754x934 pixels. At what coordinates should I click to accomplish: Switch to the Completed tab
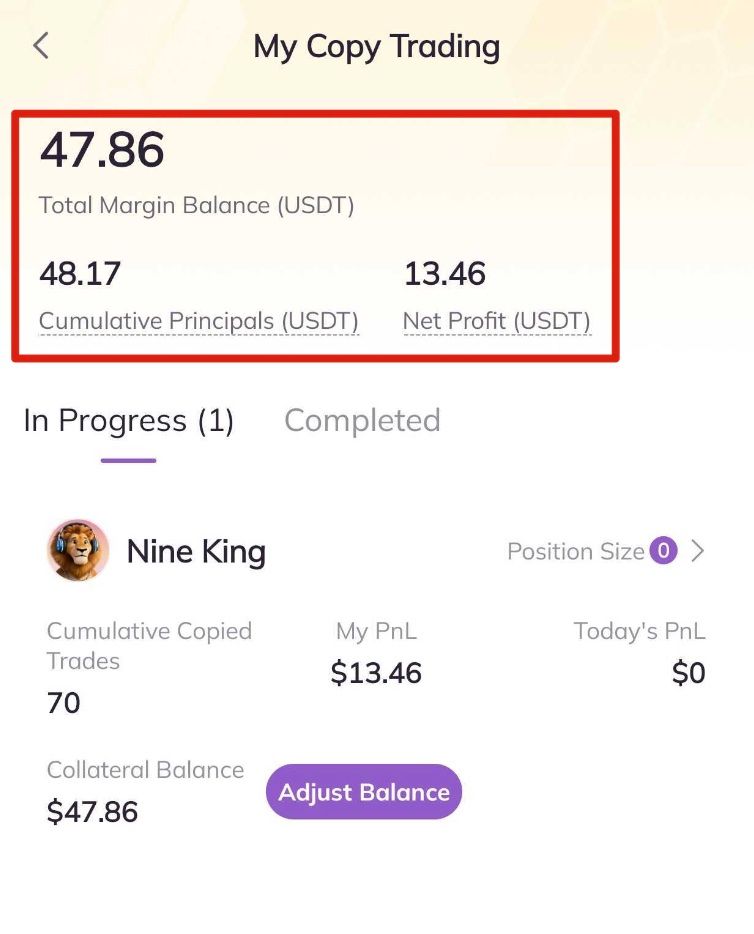click(x=362, y=421)
